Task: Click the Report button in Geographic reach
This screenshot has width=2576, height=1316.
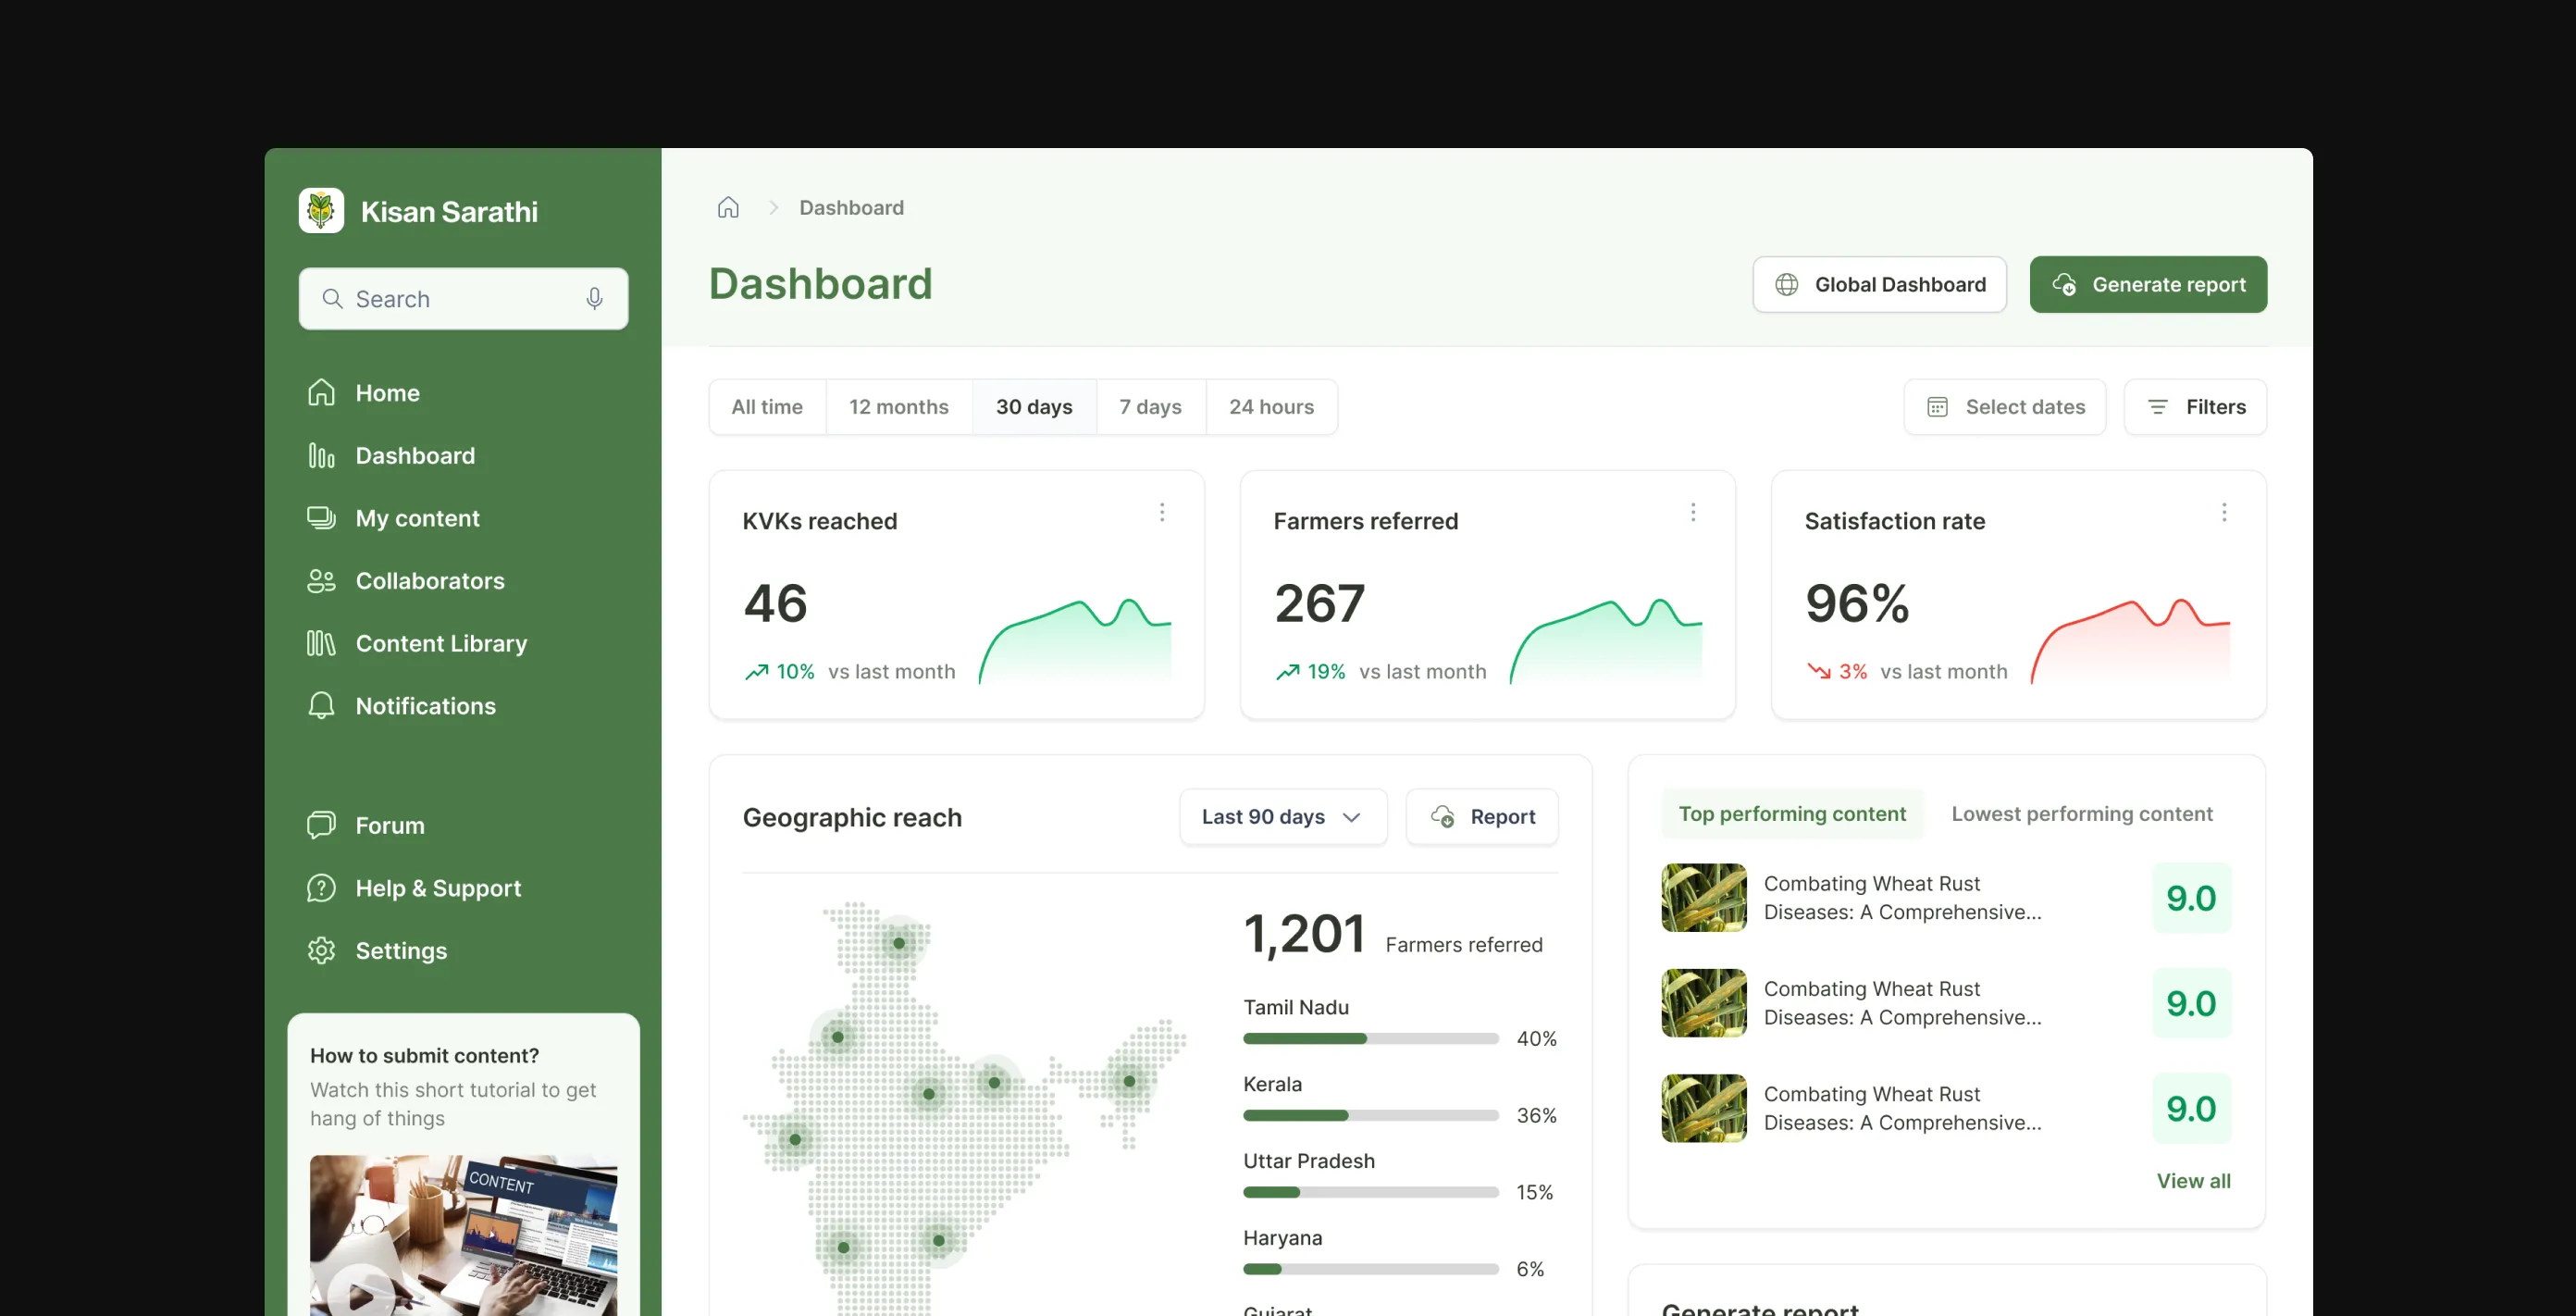Action: (1482, 816)
